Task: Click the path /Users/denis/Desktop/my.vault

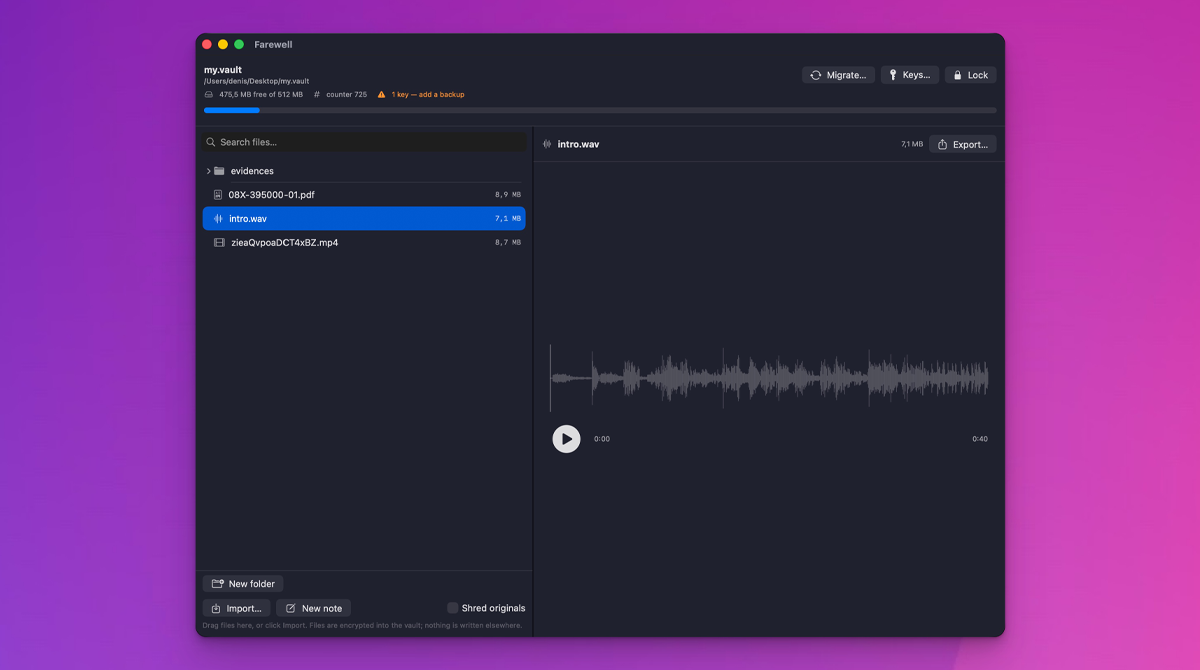Action: [x=256, y=81]
